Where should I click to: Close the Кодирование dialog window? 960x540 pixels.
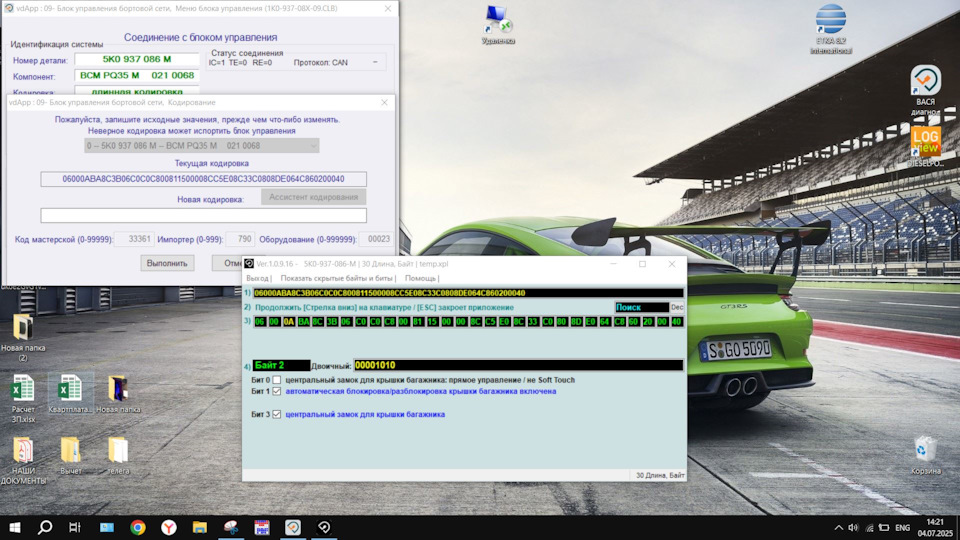pos(384,103)
